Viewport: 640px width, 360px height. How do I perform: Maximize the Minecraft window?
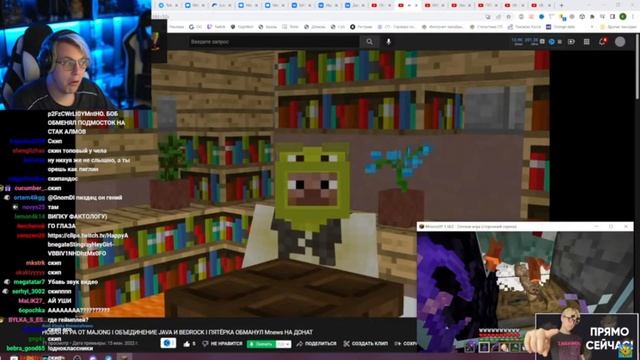611,226
